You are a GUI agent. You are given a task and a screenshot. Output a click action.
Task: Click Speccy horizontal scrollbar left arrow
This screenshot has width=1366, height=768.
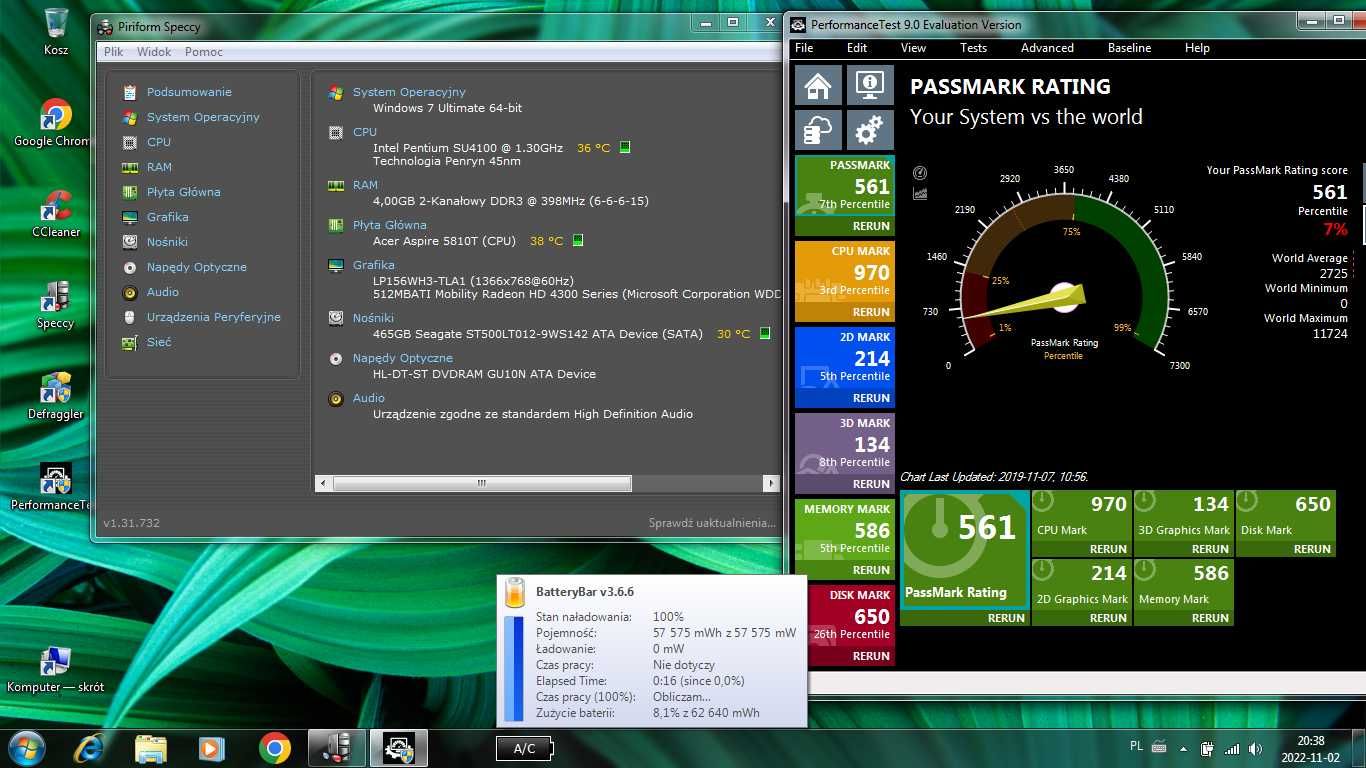(322, 483)
